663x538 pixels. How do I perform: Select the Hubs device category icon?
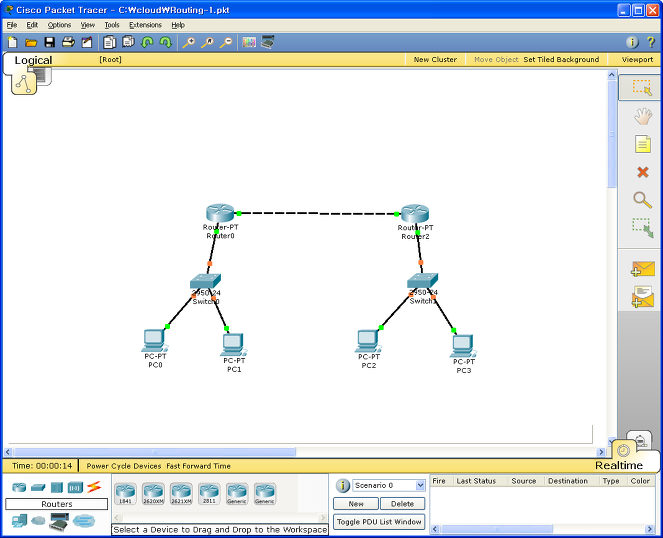click(x=57, y=488)
